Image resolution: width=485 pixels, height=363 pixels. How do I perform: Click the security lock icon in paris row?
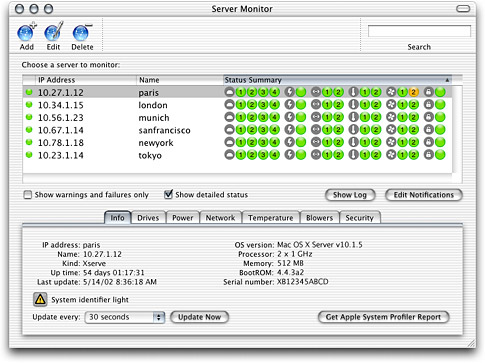429,92
